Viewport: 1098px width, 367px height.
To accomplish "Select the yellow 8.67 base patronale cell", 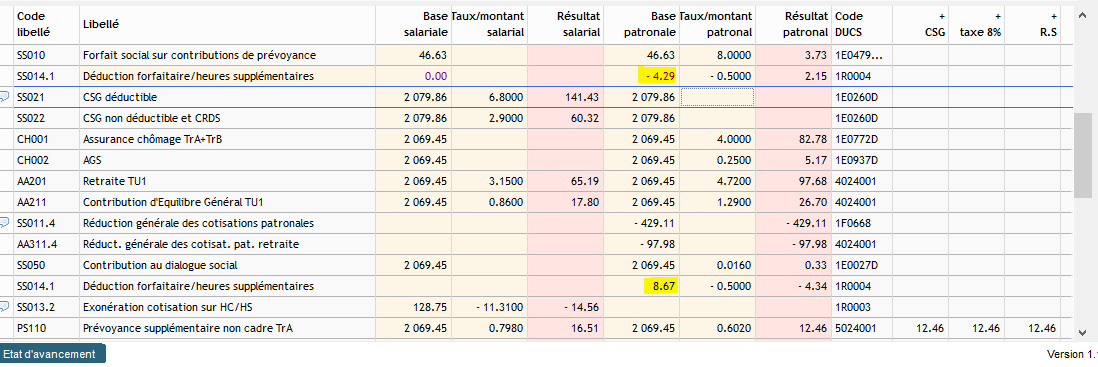I will click(x=660, y=285).
